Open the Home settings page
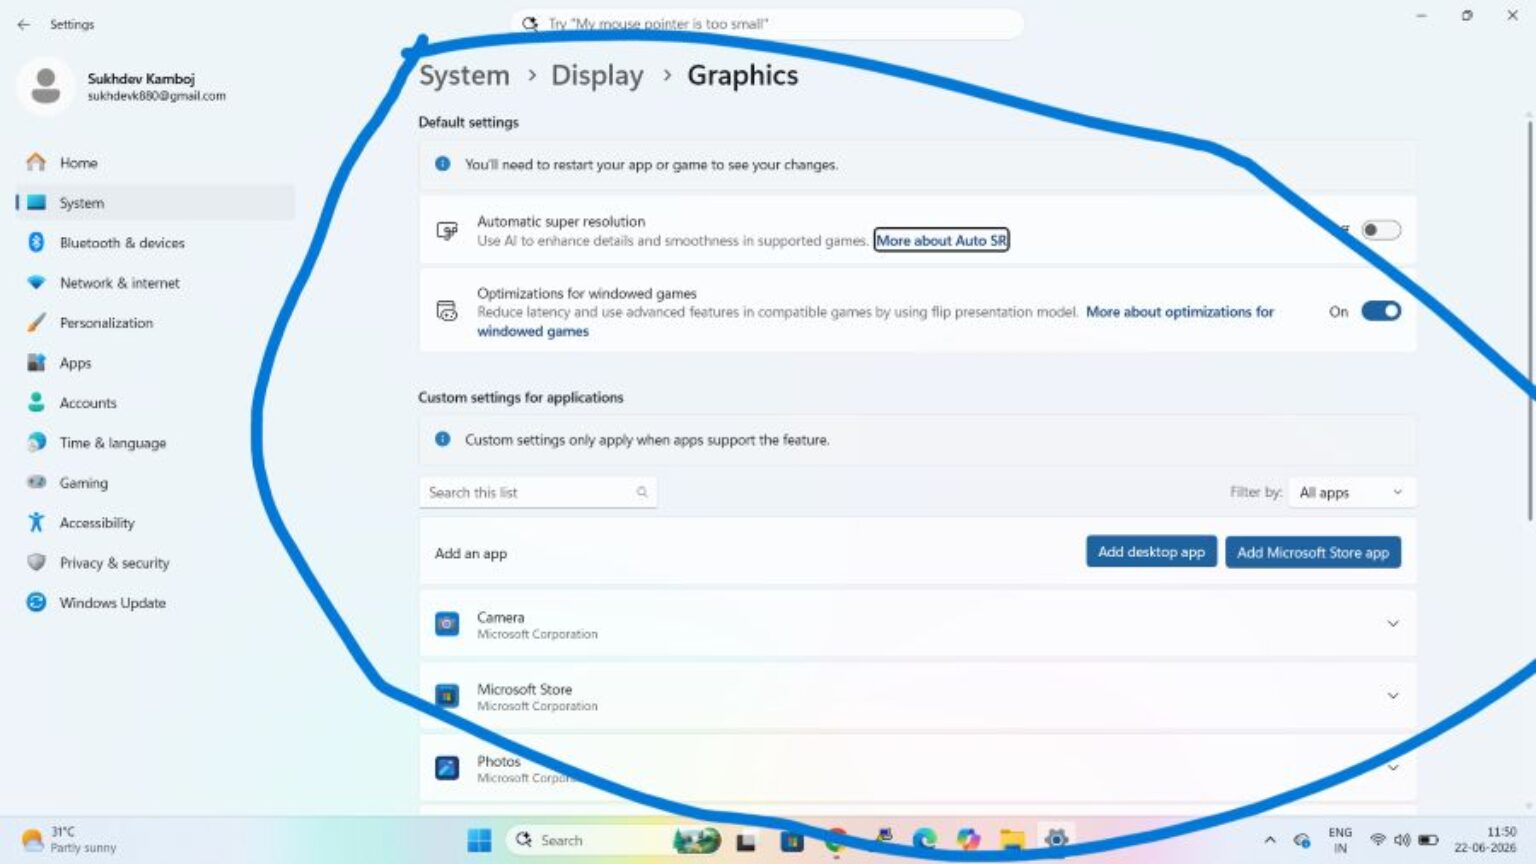The height and width of the screenshot is (864, 1536). coord(155,162)
